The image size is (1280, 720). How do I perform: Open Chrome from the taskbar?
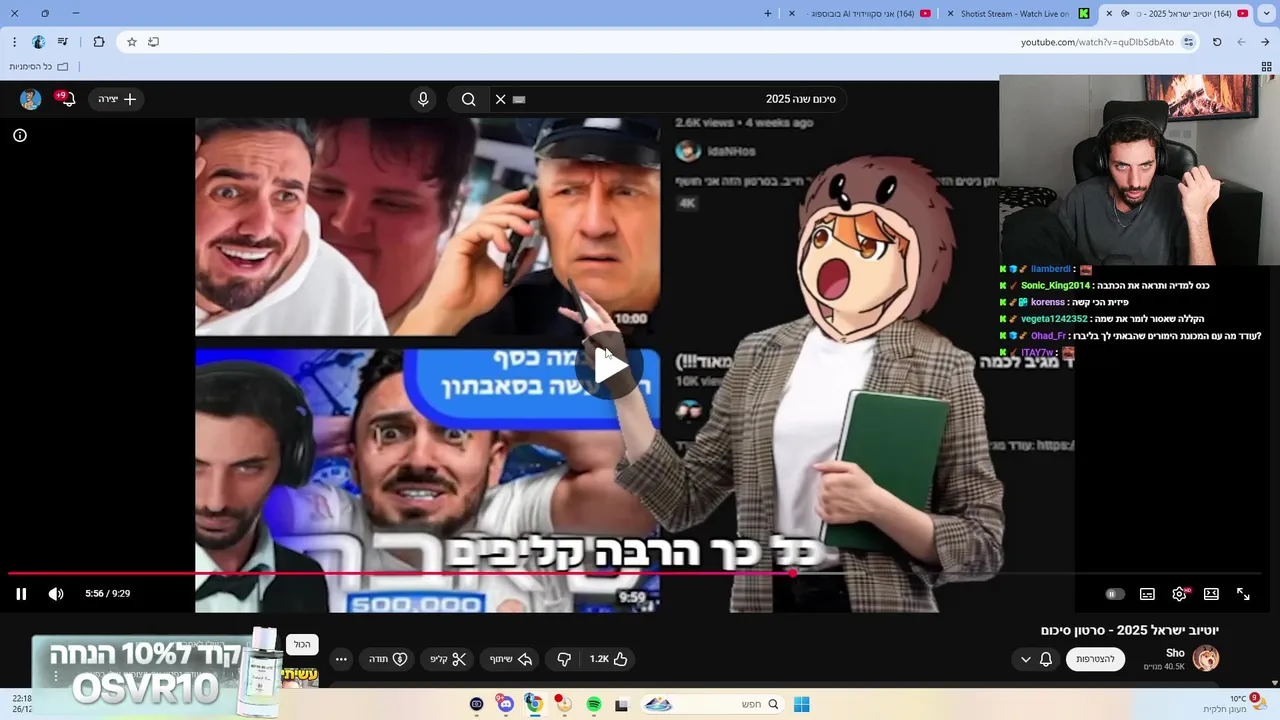tap(535, 704)
